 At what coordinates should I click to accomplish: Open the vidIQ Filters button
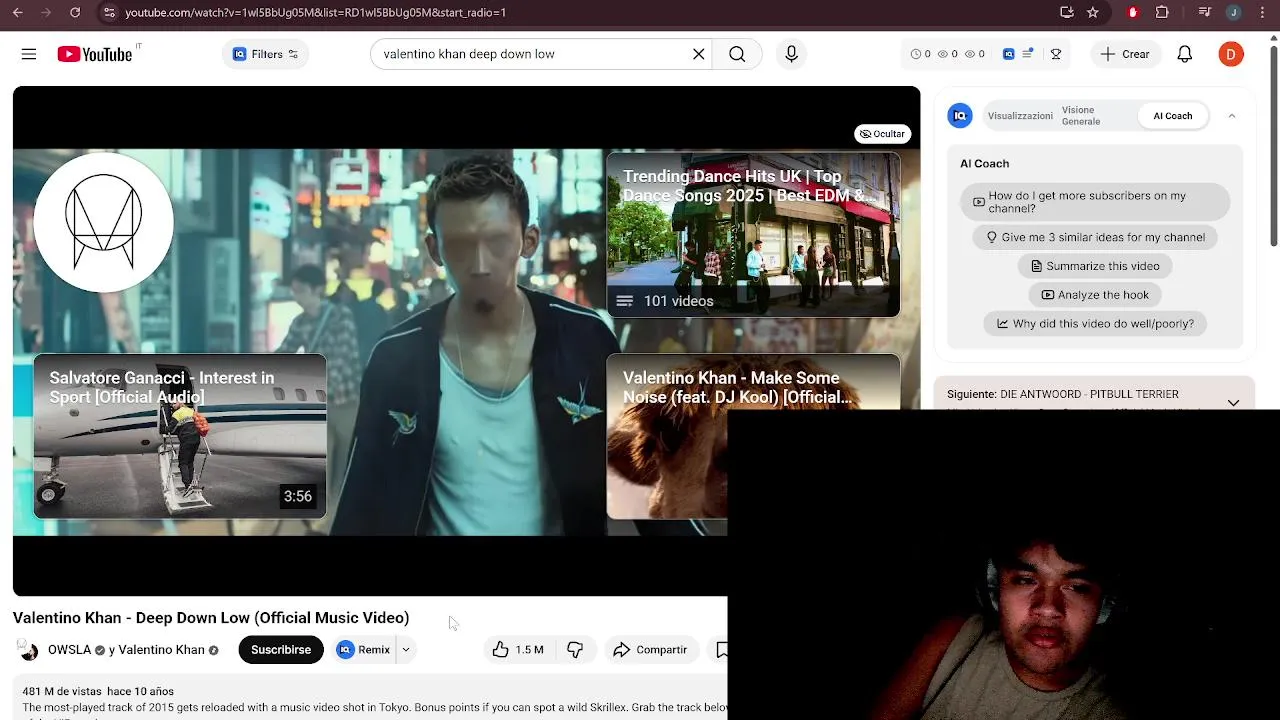click(266, 54)
